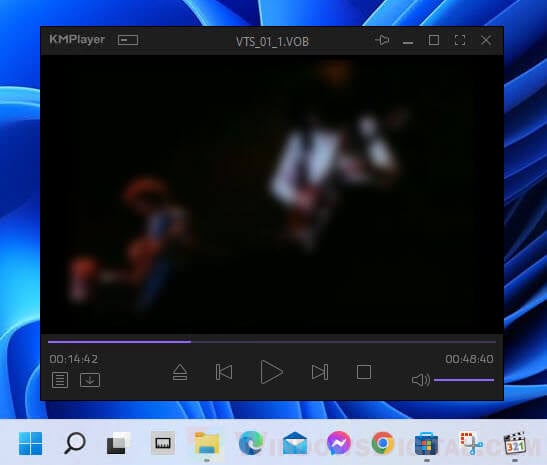Open the Mail app from taskbar
Screen dimensions: 547x465
tap(295, 443)
